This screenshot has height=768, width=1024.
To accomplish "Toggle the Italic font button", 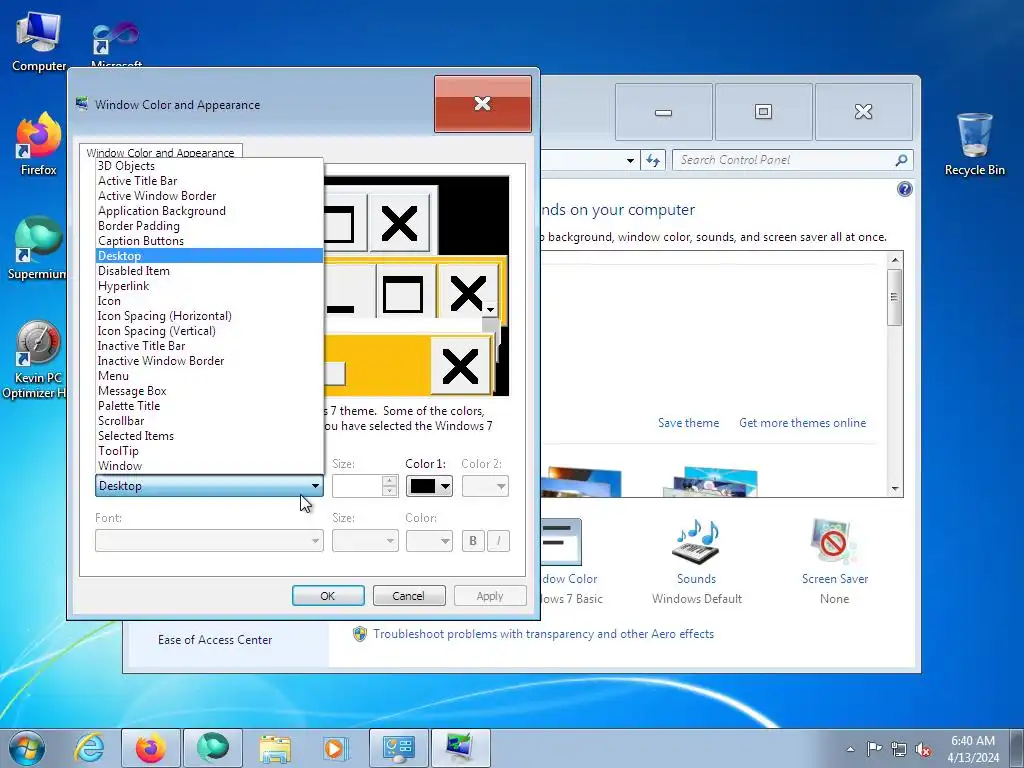I will pyautogui.click(x=498, y=541).
